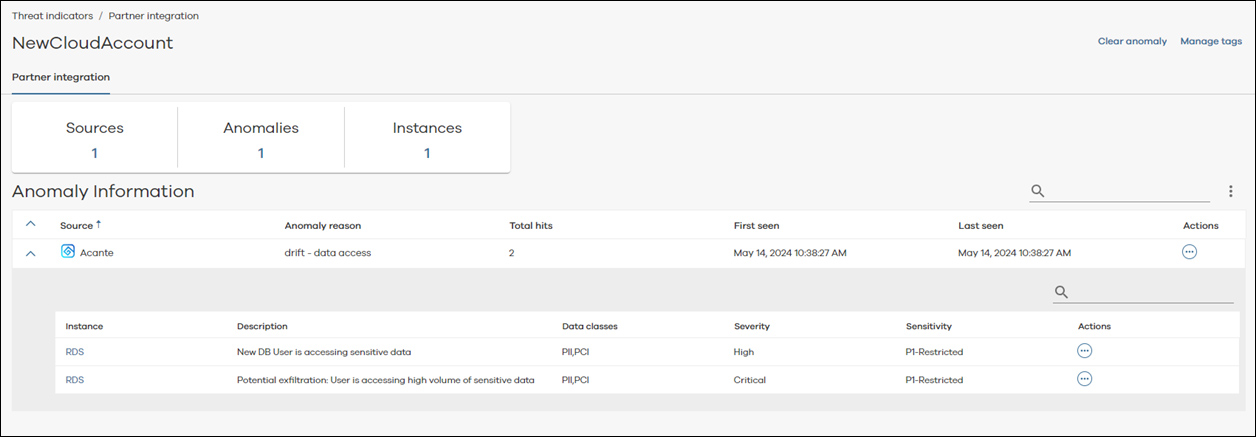
Task: Click the Instances count value
Action: [427, 153]
